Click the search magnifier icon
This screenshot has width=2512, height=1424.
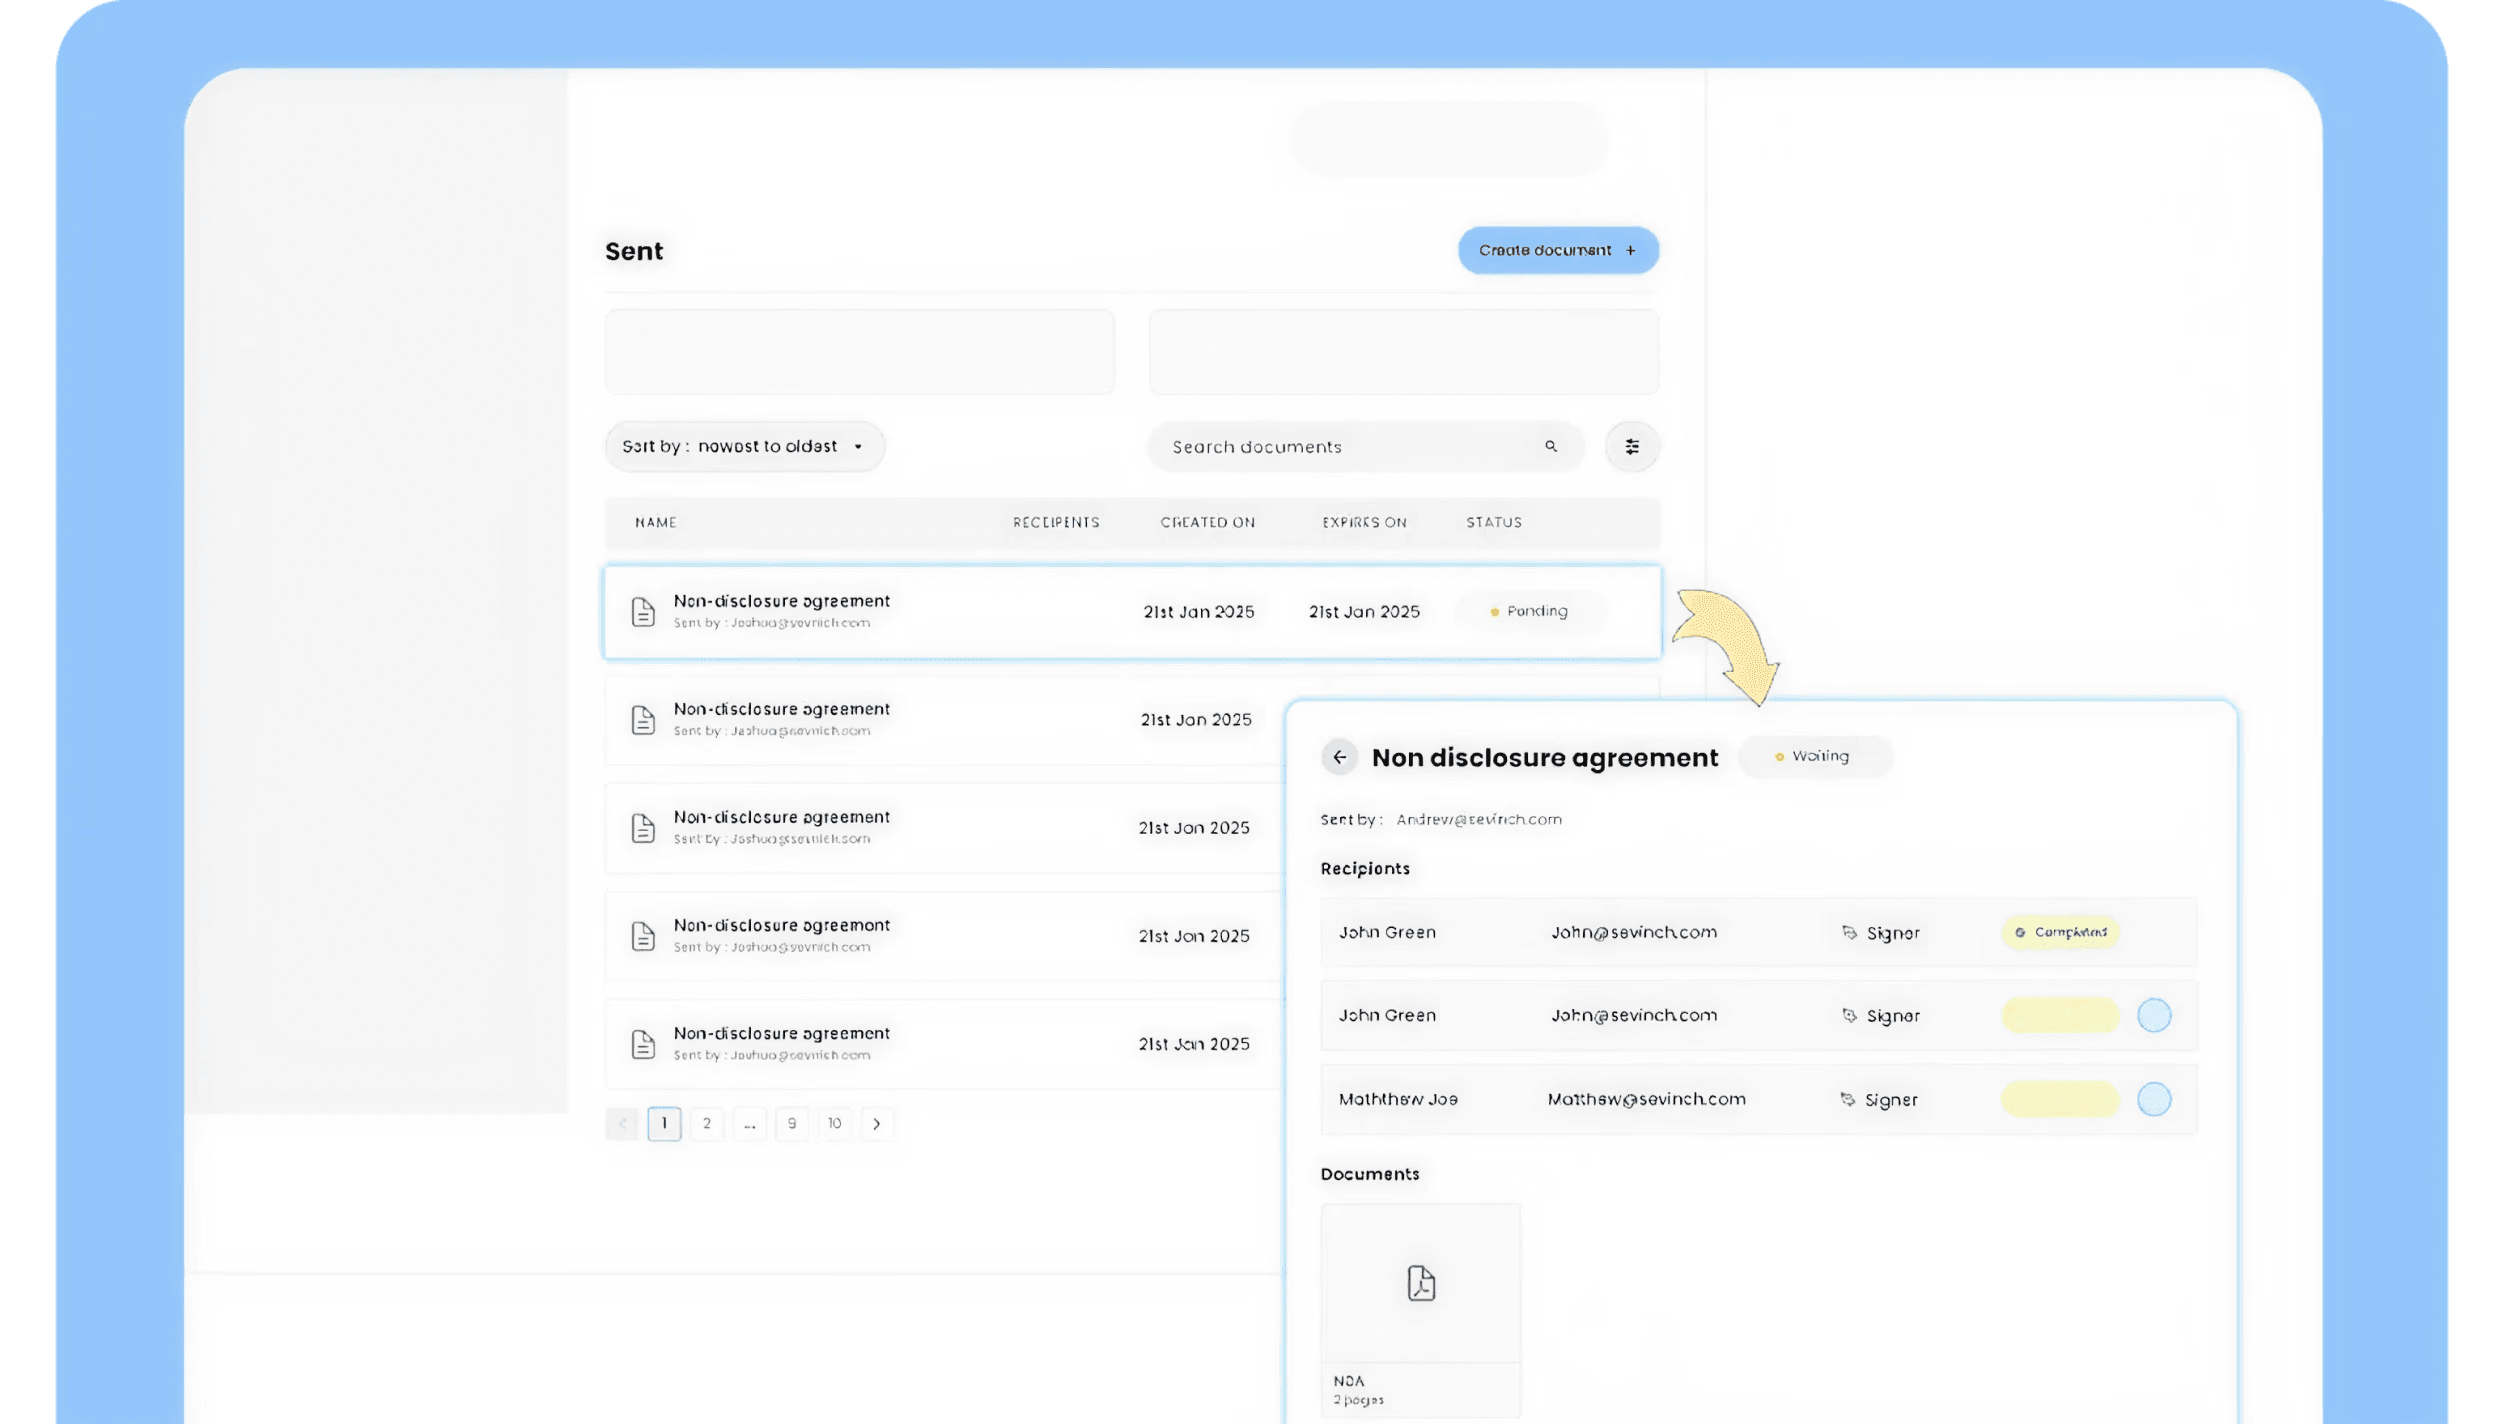[1550, 446]
